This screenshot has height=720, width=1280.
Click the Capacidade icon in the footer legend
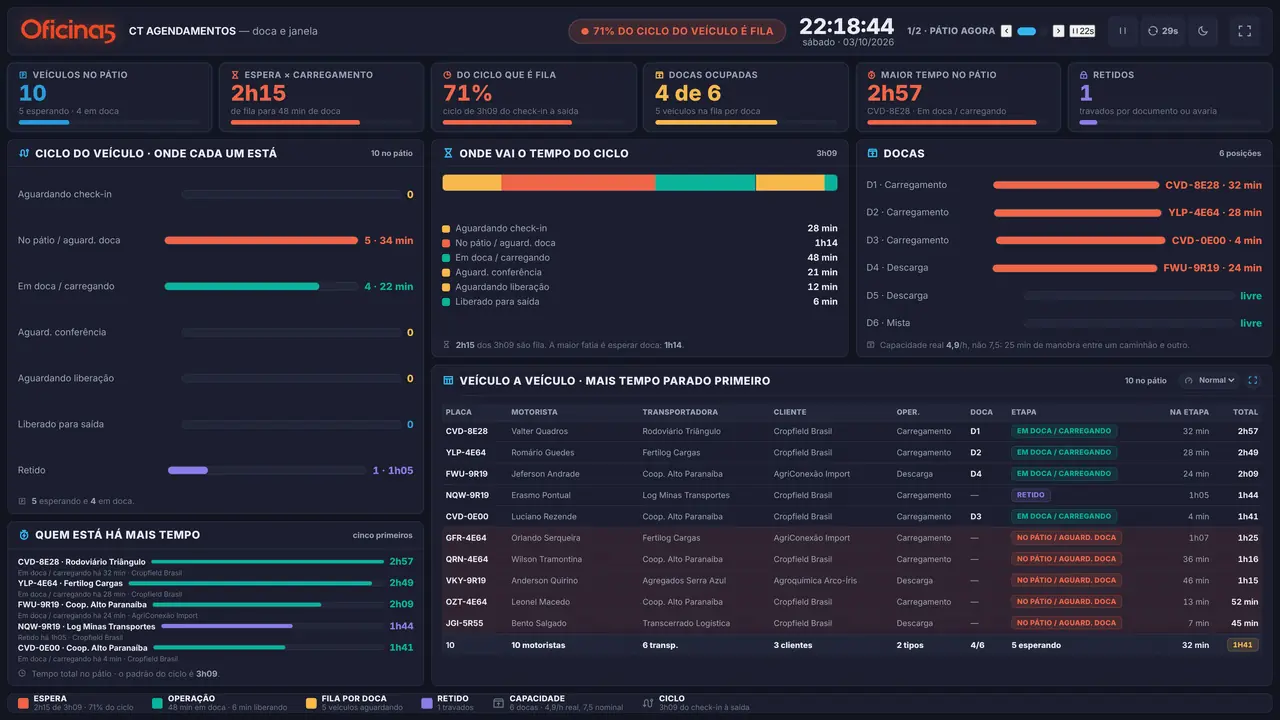click(x=498, y=703)
